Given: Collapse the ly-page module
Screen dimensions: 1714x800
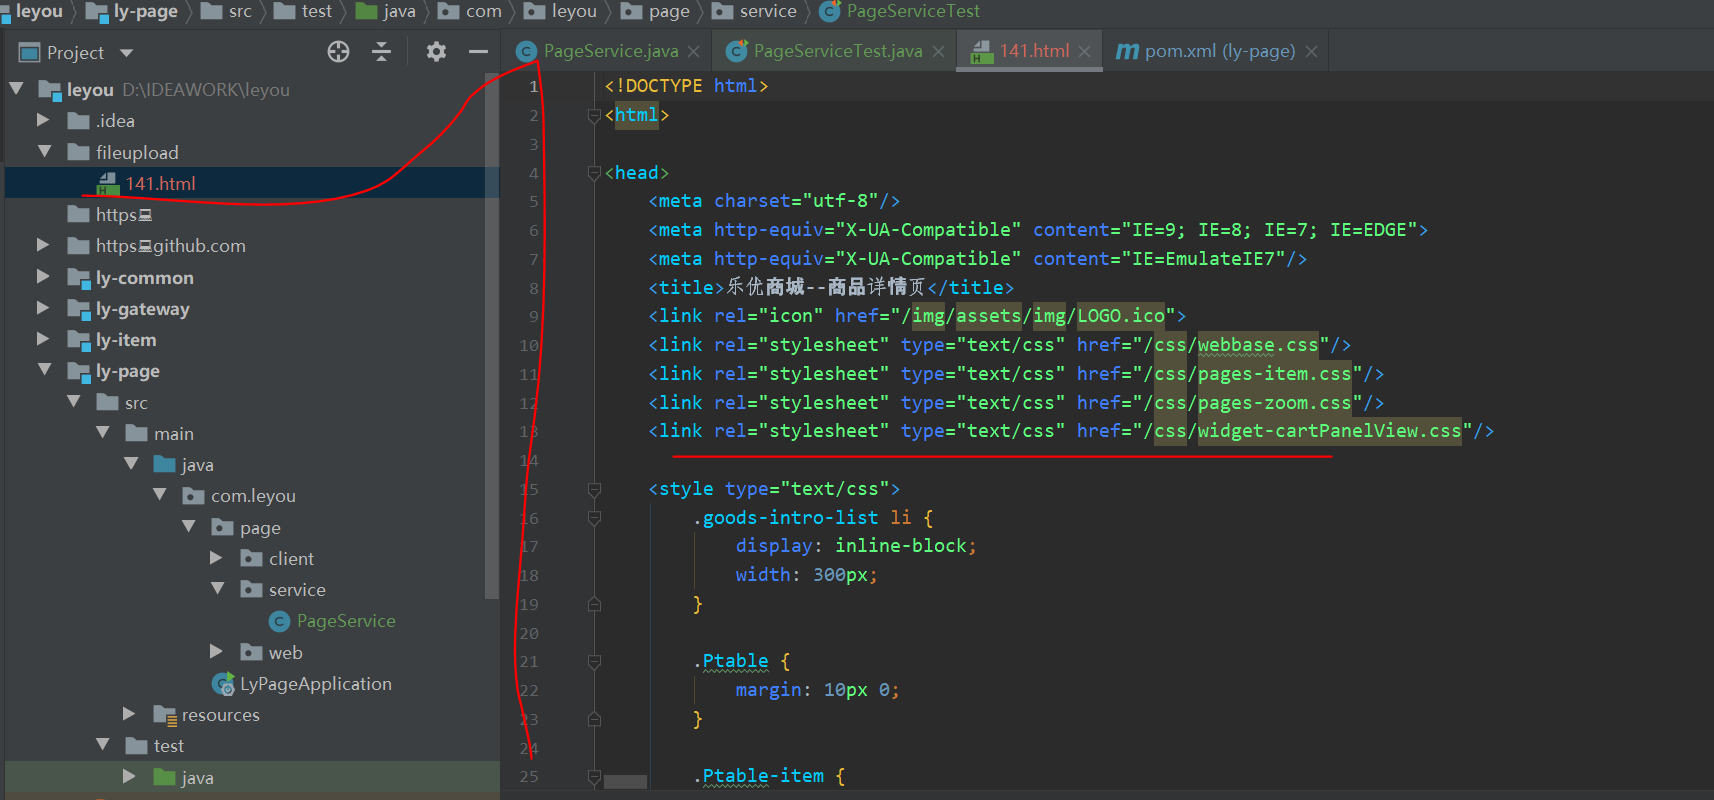Looking at the screenshot, I should point(44,370).
